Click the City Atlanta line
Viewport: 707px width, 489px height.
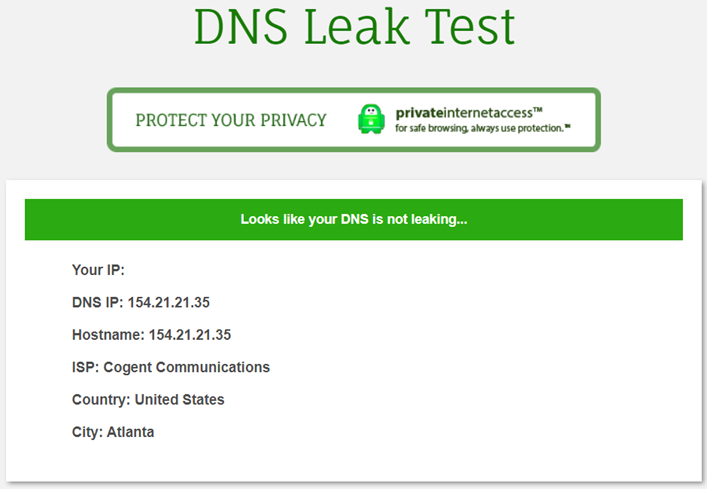tap(113, 432)
